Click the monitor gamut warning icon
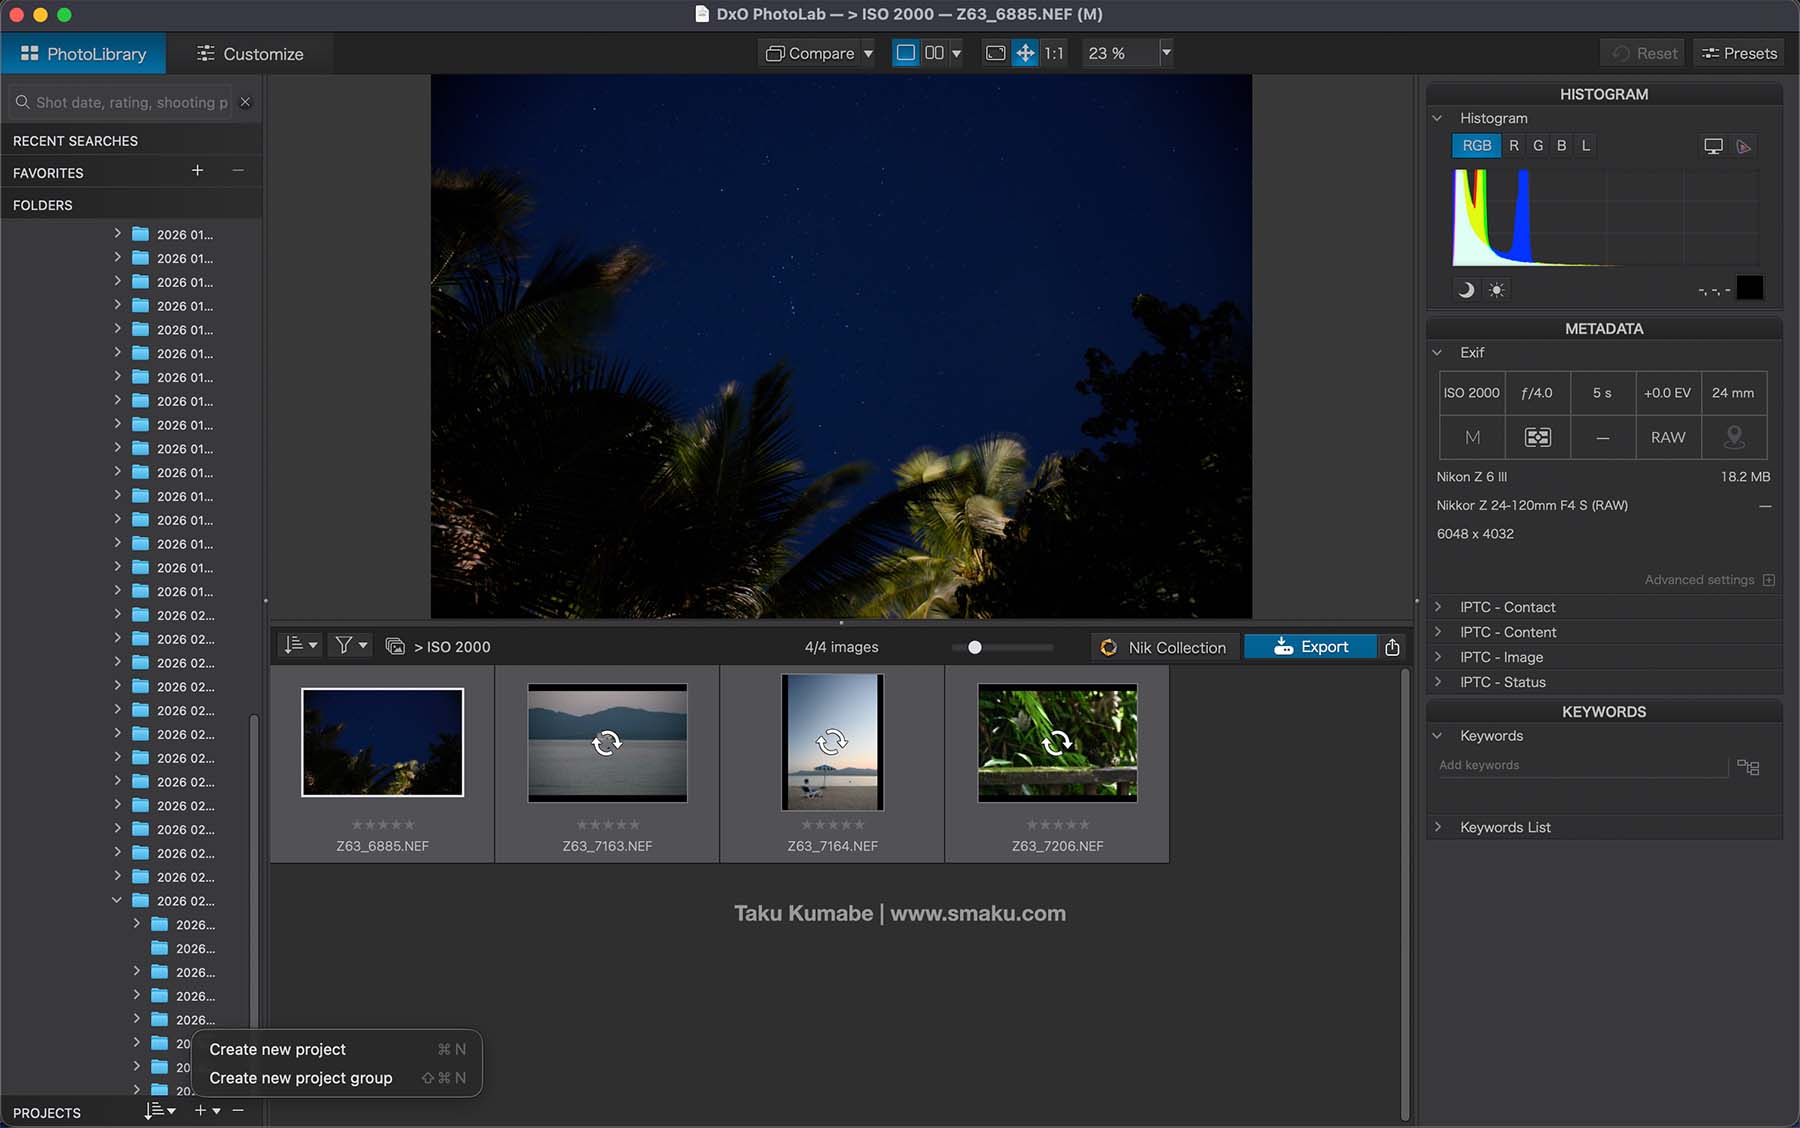This screenshot has width=1800, height=1128. point(1713,146)
